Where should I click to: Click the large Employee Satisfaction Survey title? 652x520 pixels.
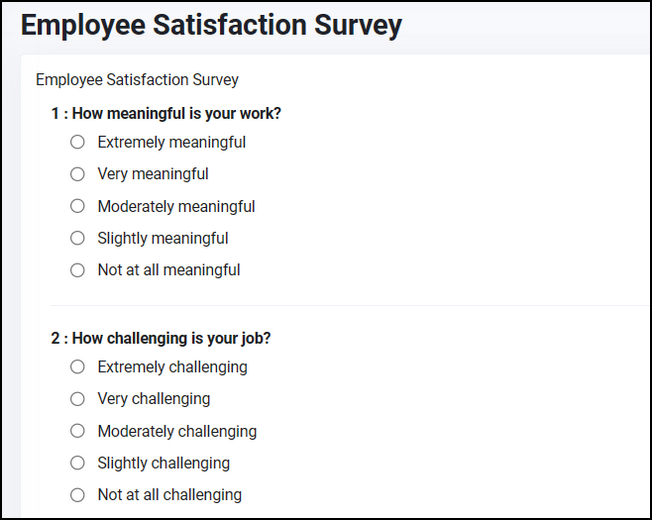211,25
